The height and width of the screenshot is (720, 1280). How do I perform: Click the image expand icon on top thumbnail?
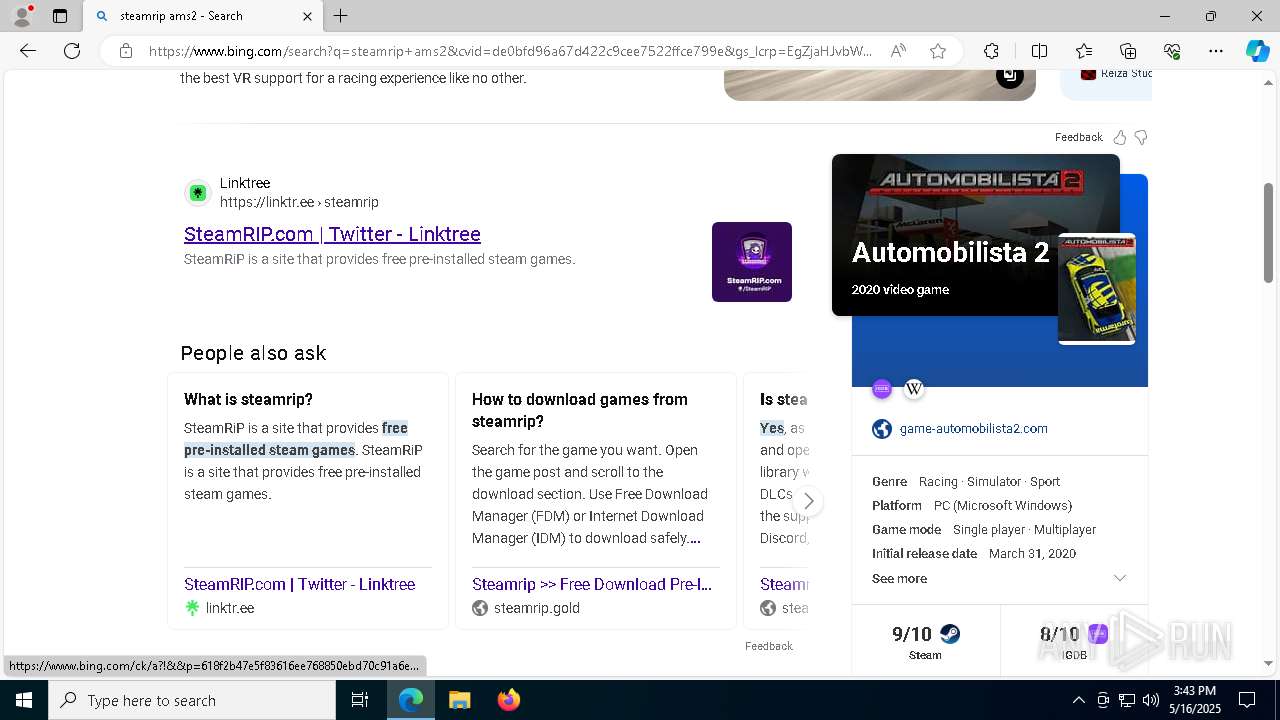[1010, 75]
